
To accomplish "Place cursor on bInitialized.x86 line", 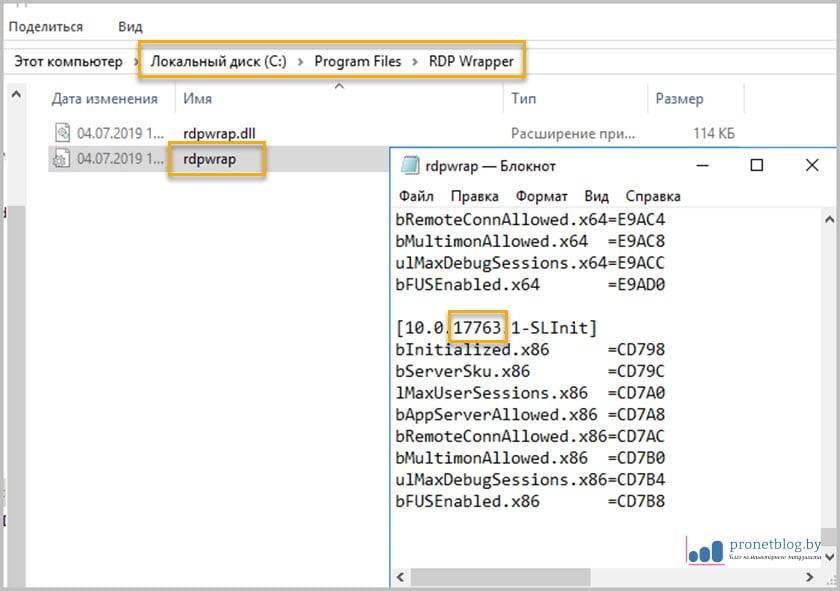I will click(530, 349).
